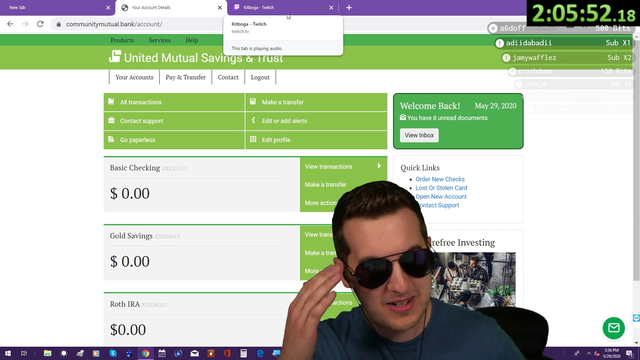Image resolution: width=640 pixels, height=360 pixels.
Task: Select the Logout tab
Action: [260, 77]
